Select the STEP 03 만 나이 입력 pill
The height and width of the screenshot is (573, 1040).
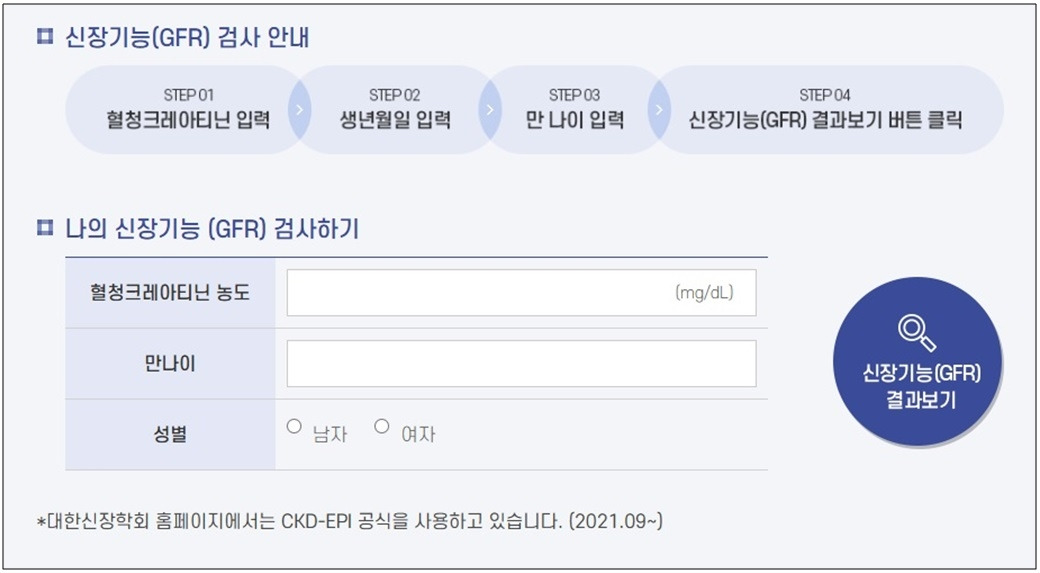point(574,109)
